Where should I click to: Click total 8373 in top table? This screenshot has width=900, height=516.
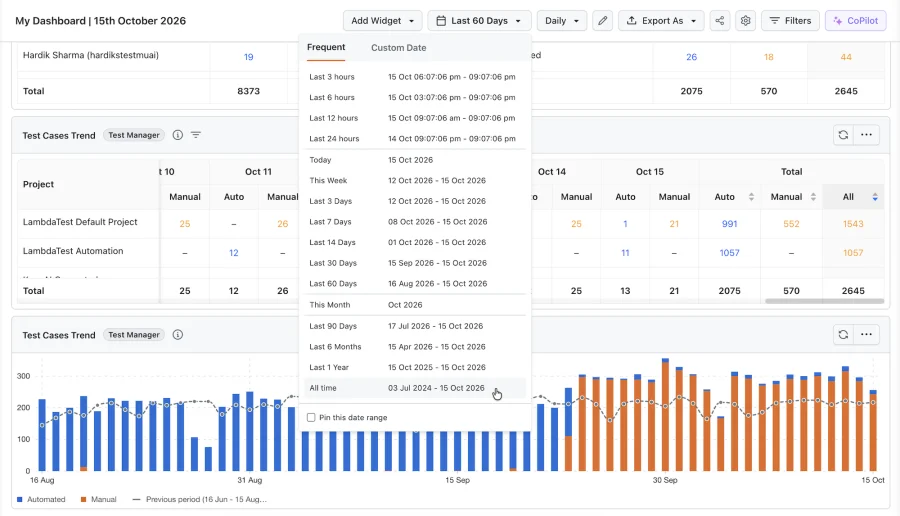pyautogui.click(x=249, y=91)
